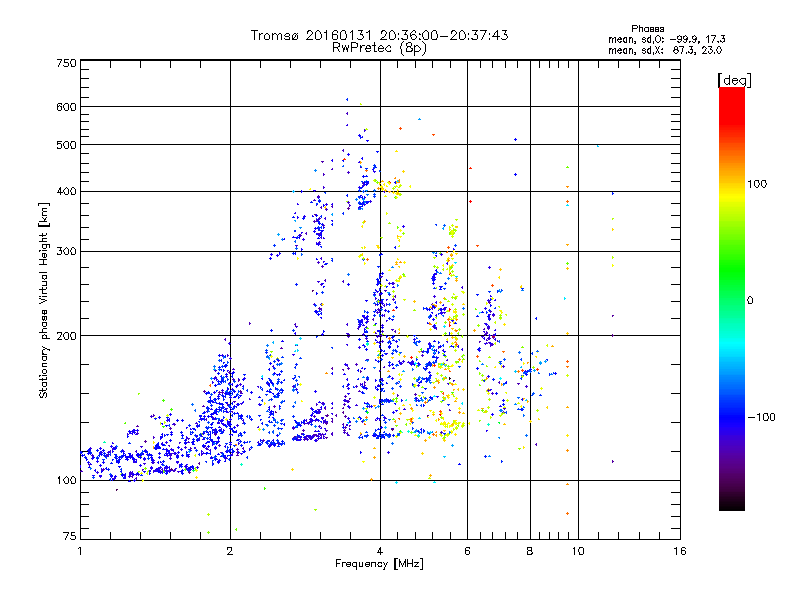Click the '[deg]' colorbar unit label
Viewport: 800px width, 600px height.
(734, 80)
